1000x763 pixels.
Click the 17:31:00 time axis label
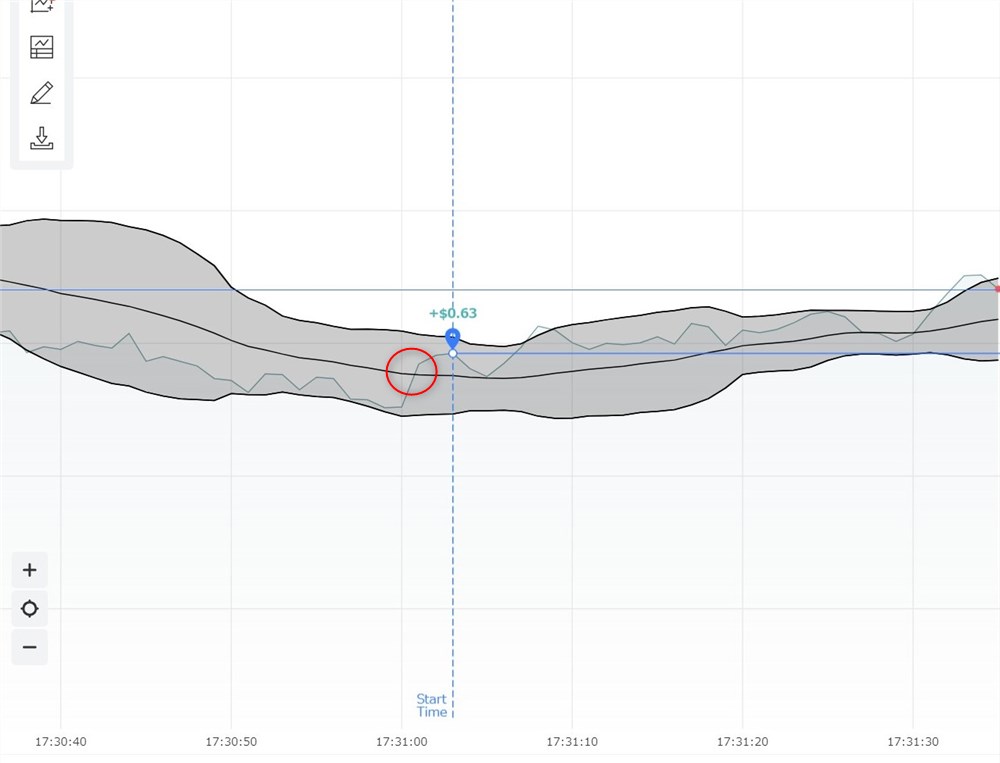coord(401,742)
